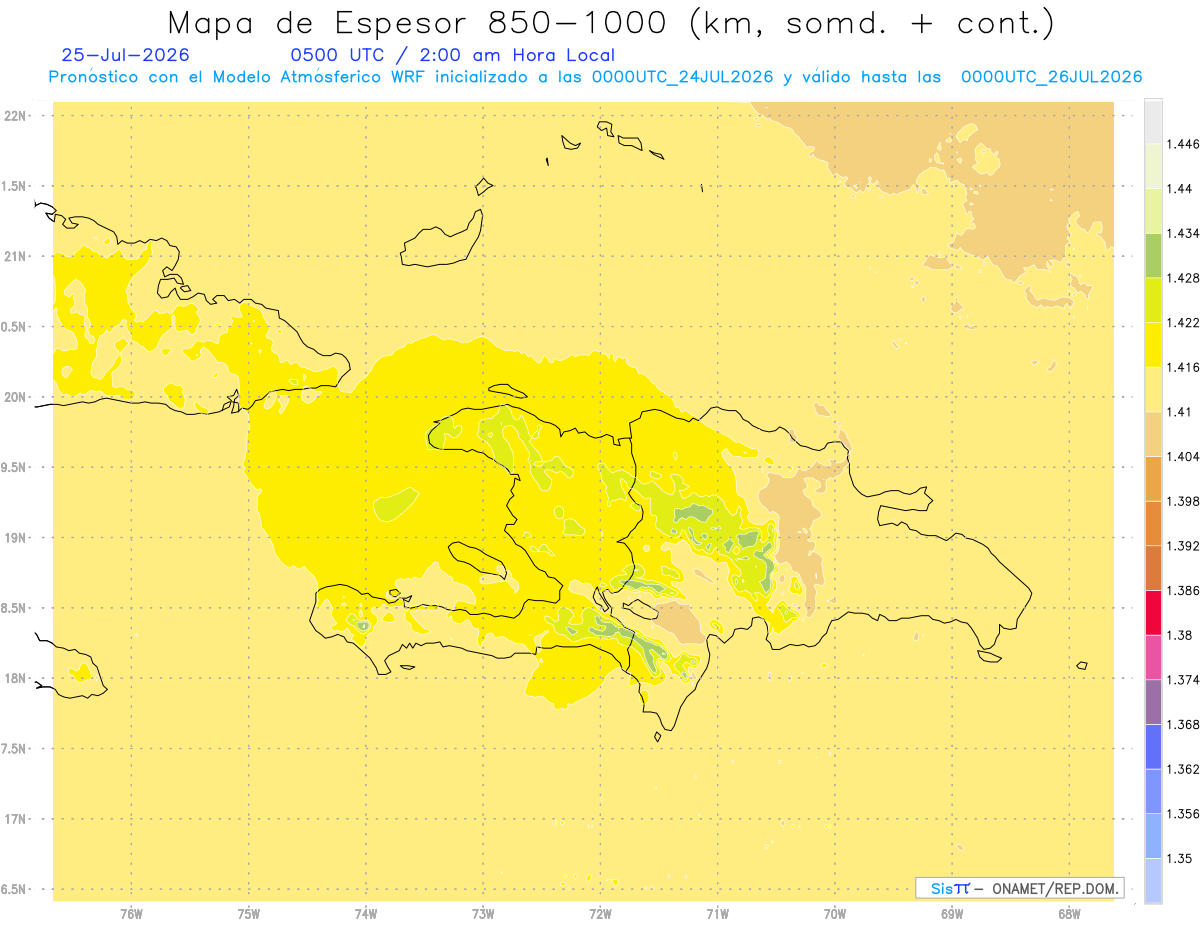
Task: Click the legend value '1.368'
Action: (x=1183, y=724)
